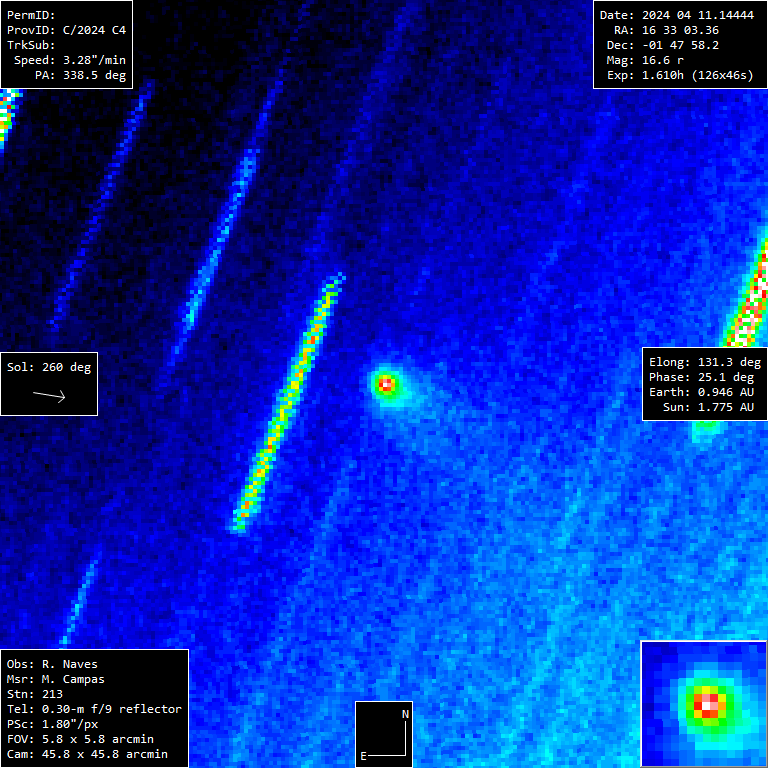Click the ProvID: C/2024 C4 text
The width and height of the screenshot is (768, 768).
(67, 30)
